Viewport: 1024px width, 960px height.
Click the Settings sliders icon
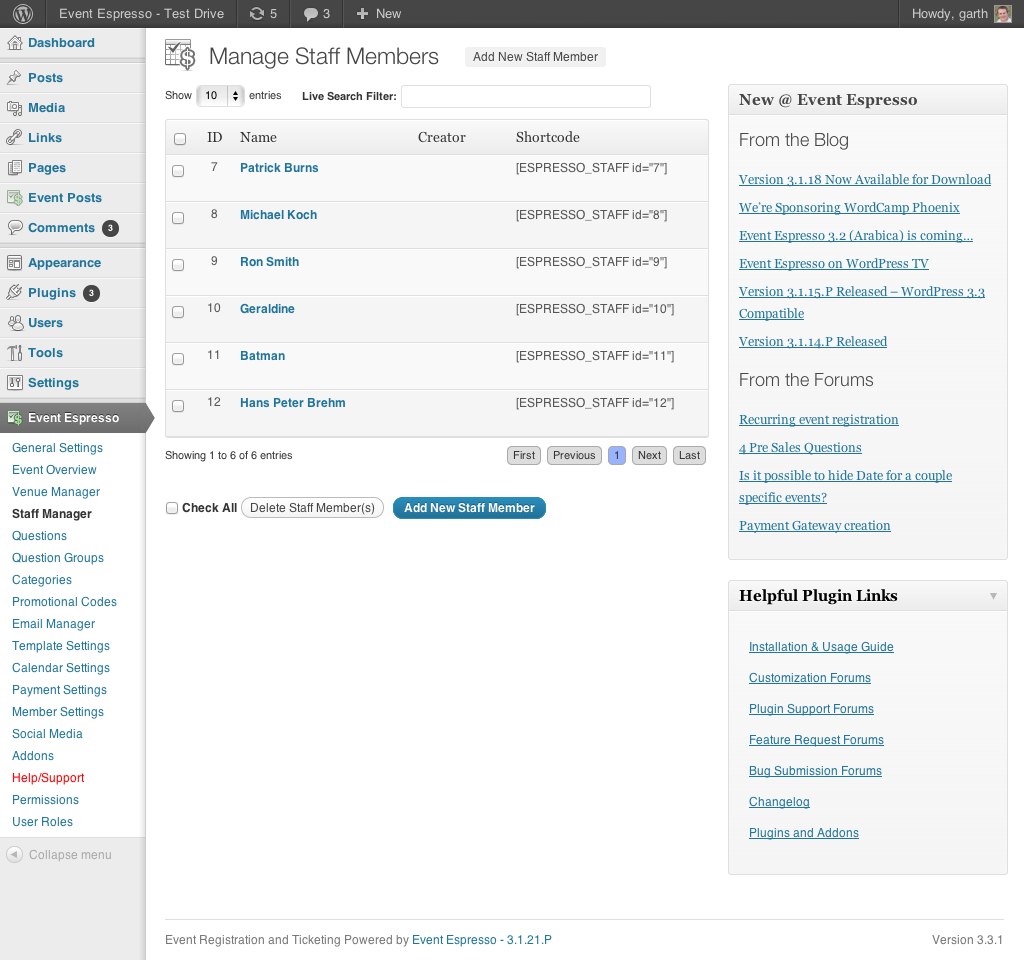coord(14,383)
